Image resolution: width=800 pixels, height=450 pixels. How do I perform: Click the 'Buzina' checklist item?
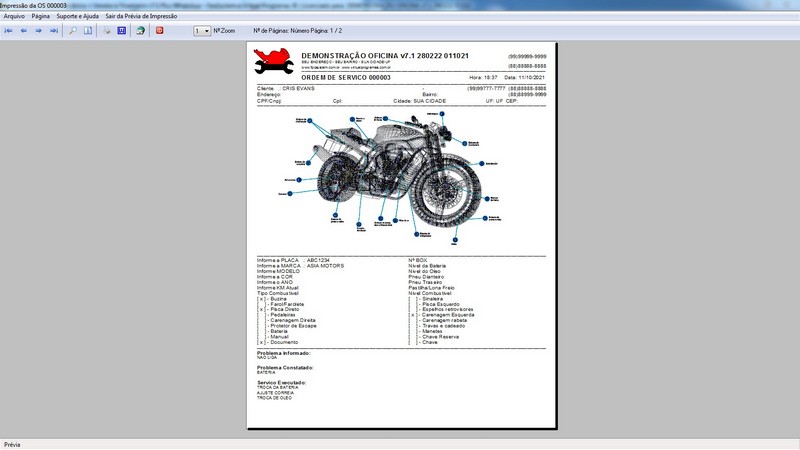[x=272, y=299]
